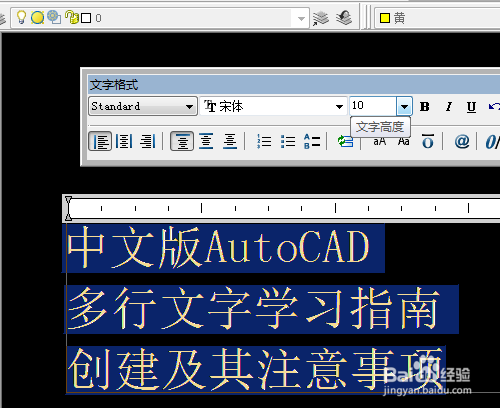Viewport: 500px width, 408px height.
Task: Click the text height field showing 10
Action: click(373, 106)
